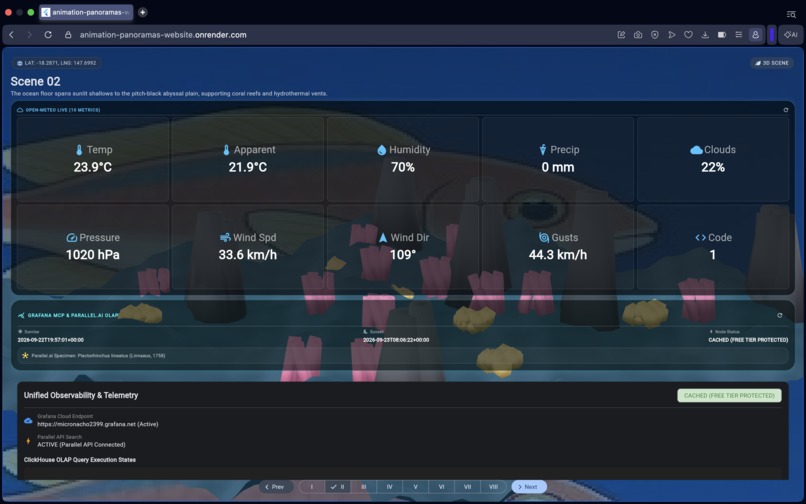806x504 pixels.
Task: Select the checked scene II tab
Action: click(x=338, y=487)
